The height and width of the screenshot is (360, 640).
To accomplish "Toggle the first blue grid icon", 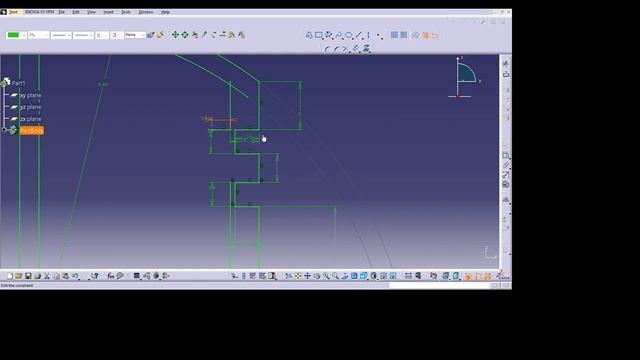I will pos(394,35).
